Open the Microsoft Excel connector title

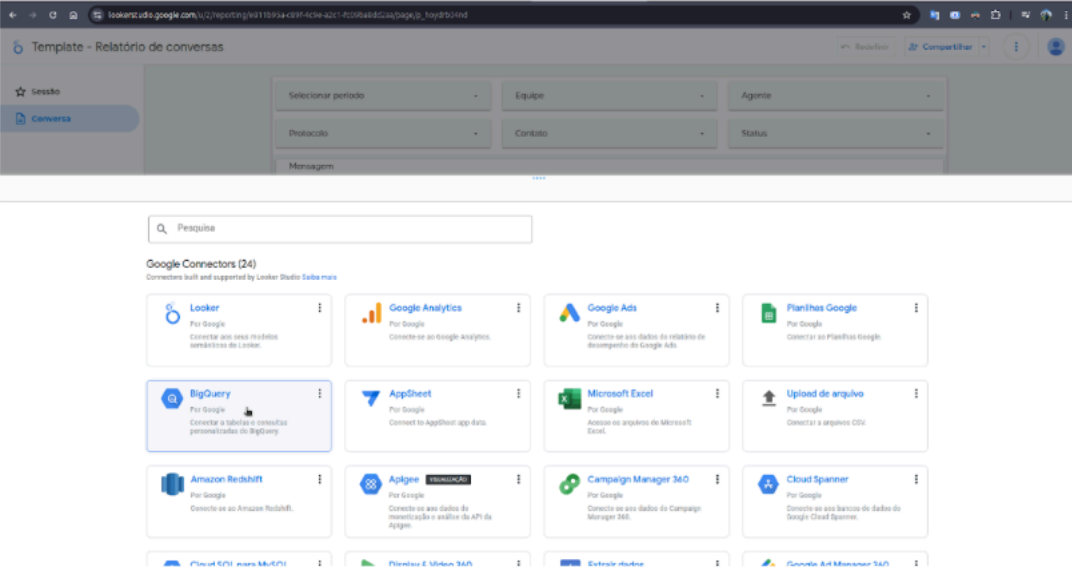(x=620, y=393)
